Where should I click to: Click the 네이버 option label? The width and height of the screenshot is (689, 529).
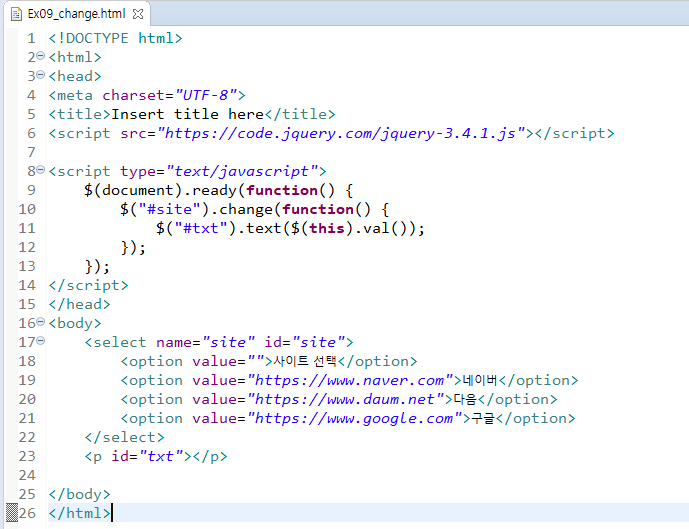point(480,380)
